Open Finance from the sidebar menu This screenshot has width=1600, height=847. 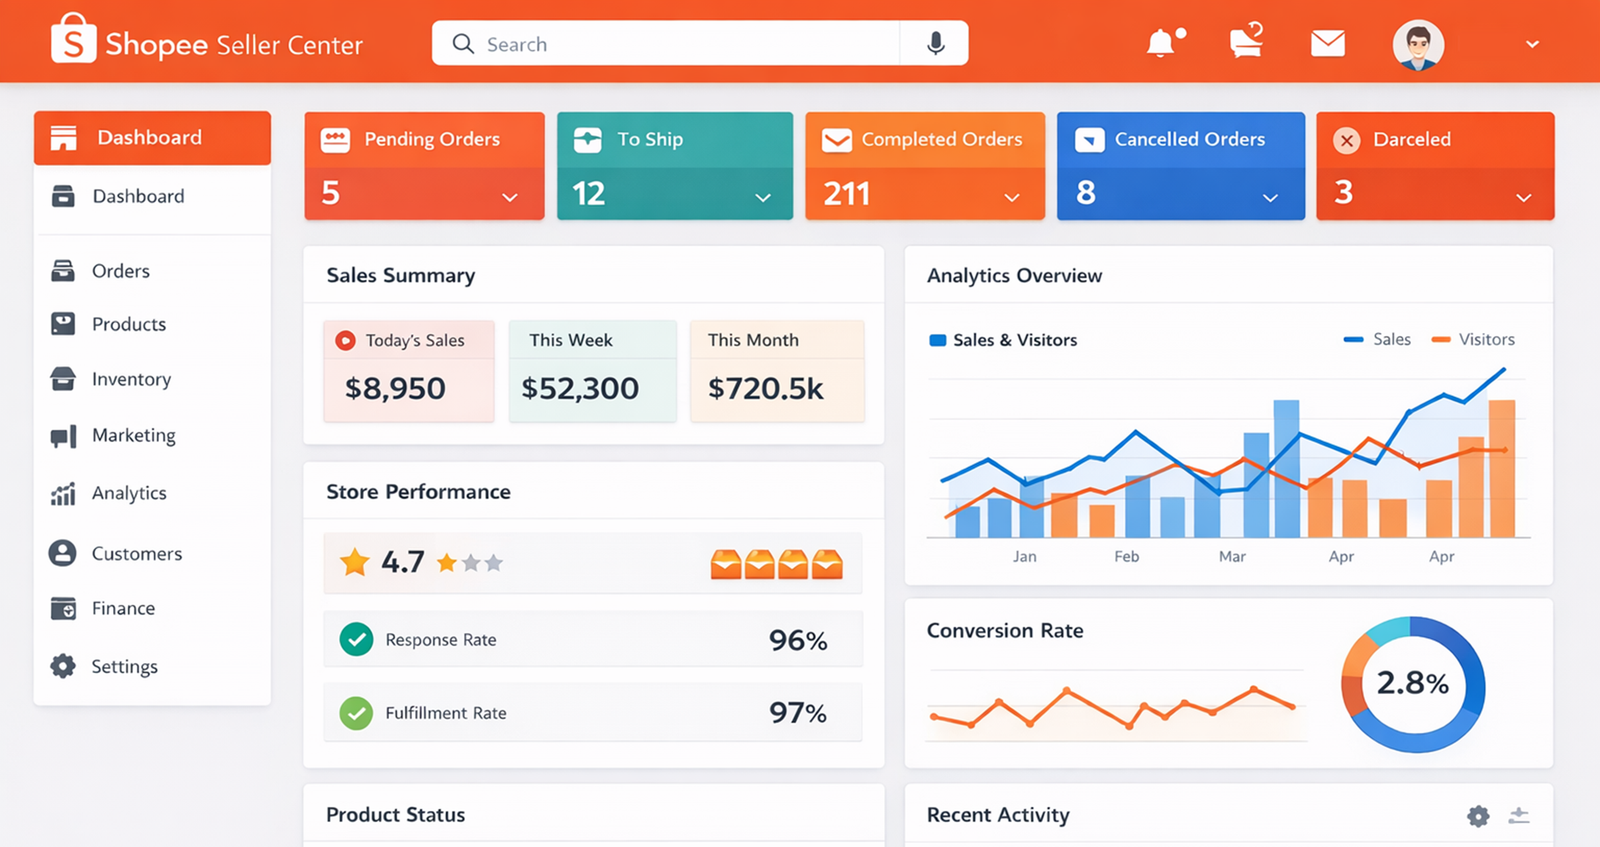click(x=123, y=608)
